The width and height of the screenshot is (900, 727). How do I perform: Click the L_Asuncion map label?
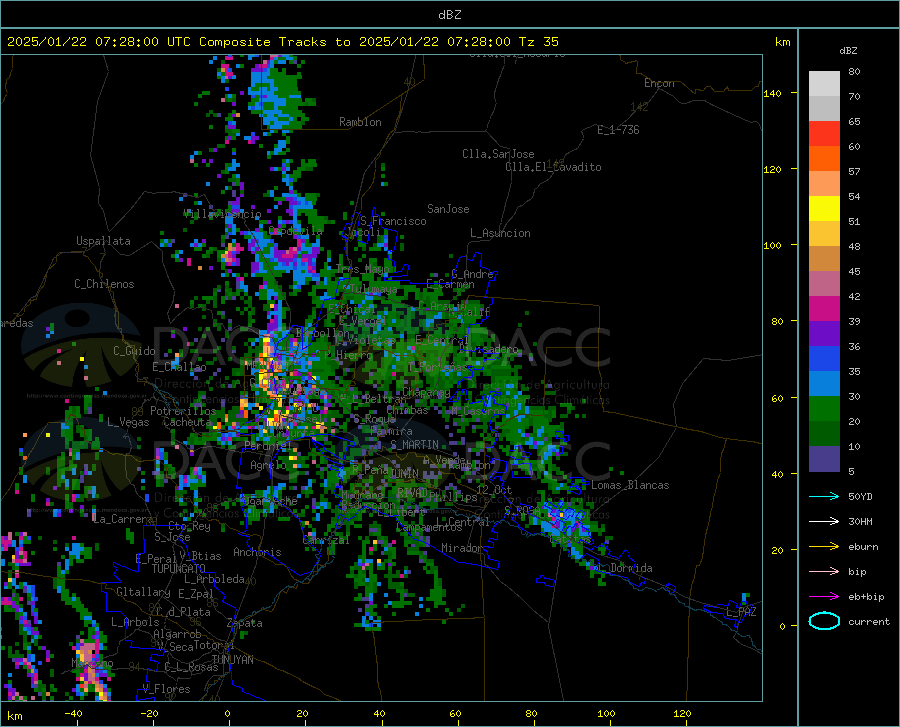click(500, 233)
